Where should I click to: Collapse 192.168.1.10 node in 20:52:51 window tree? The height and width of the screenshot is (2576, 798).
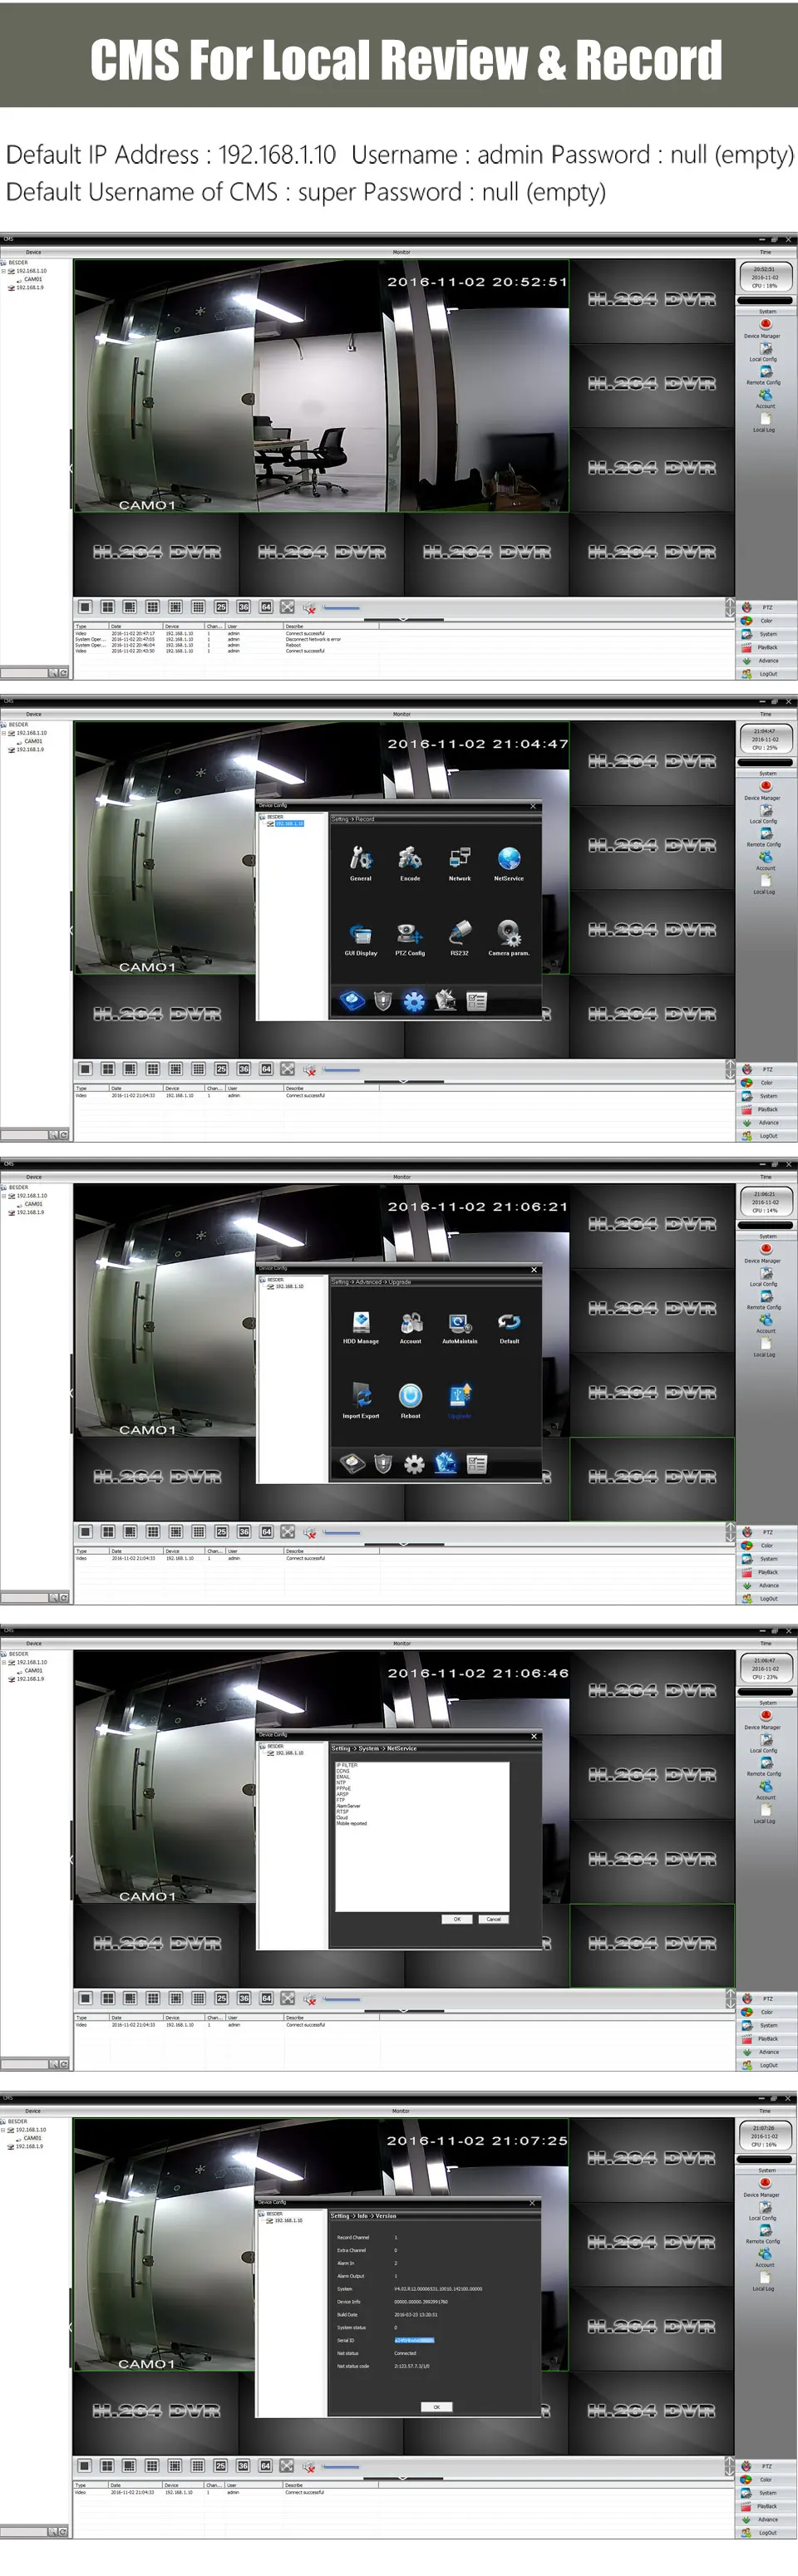point(4,271)
